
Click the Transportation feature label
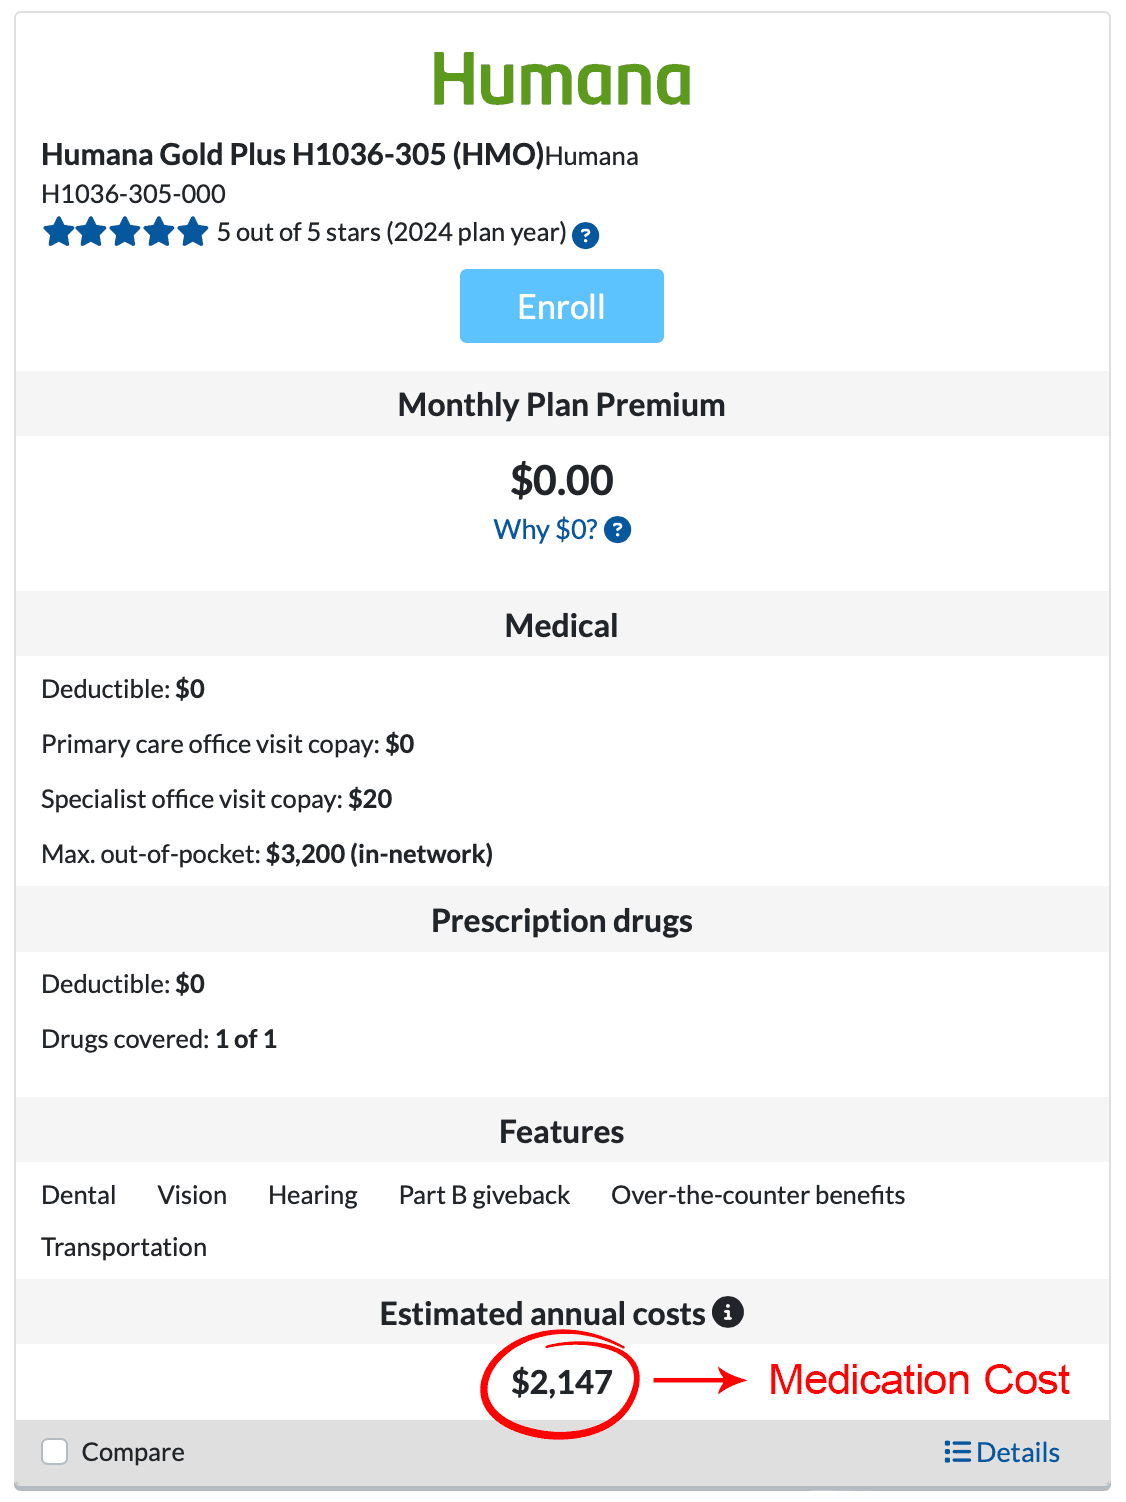point(124,1247)
